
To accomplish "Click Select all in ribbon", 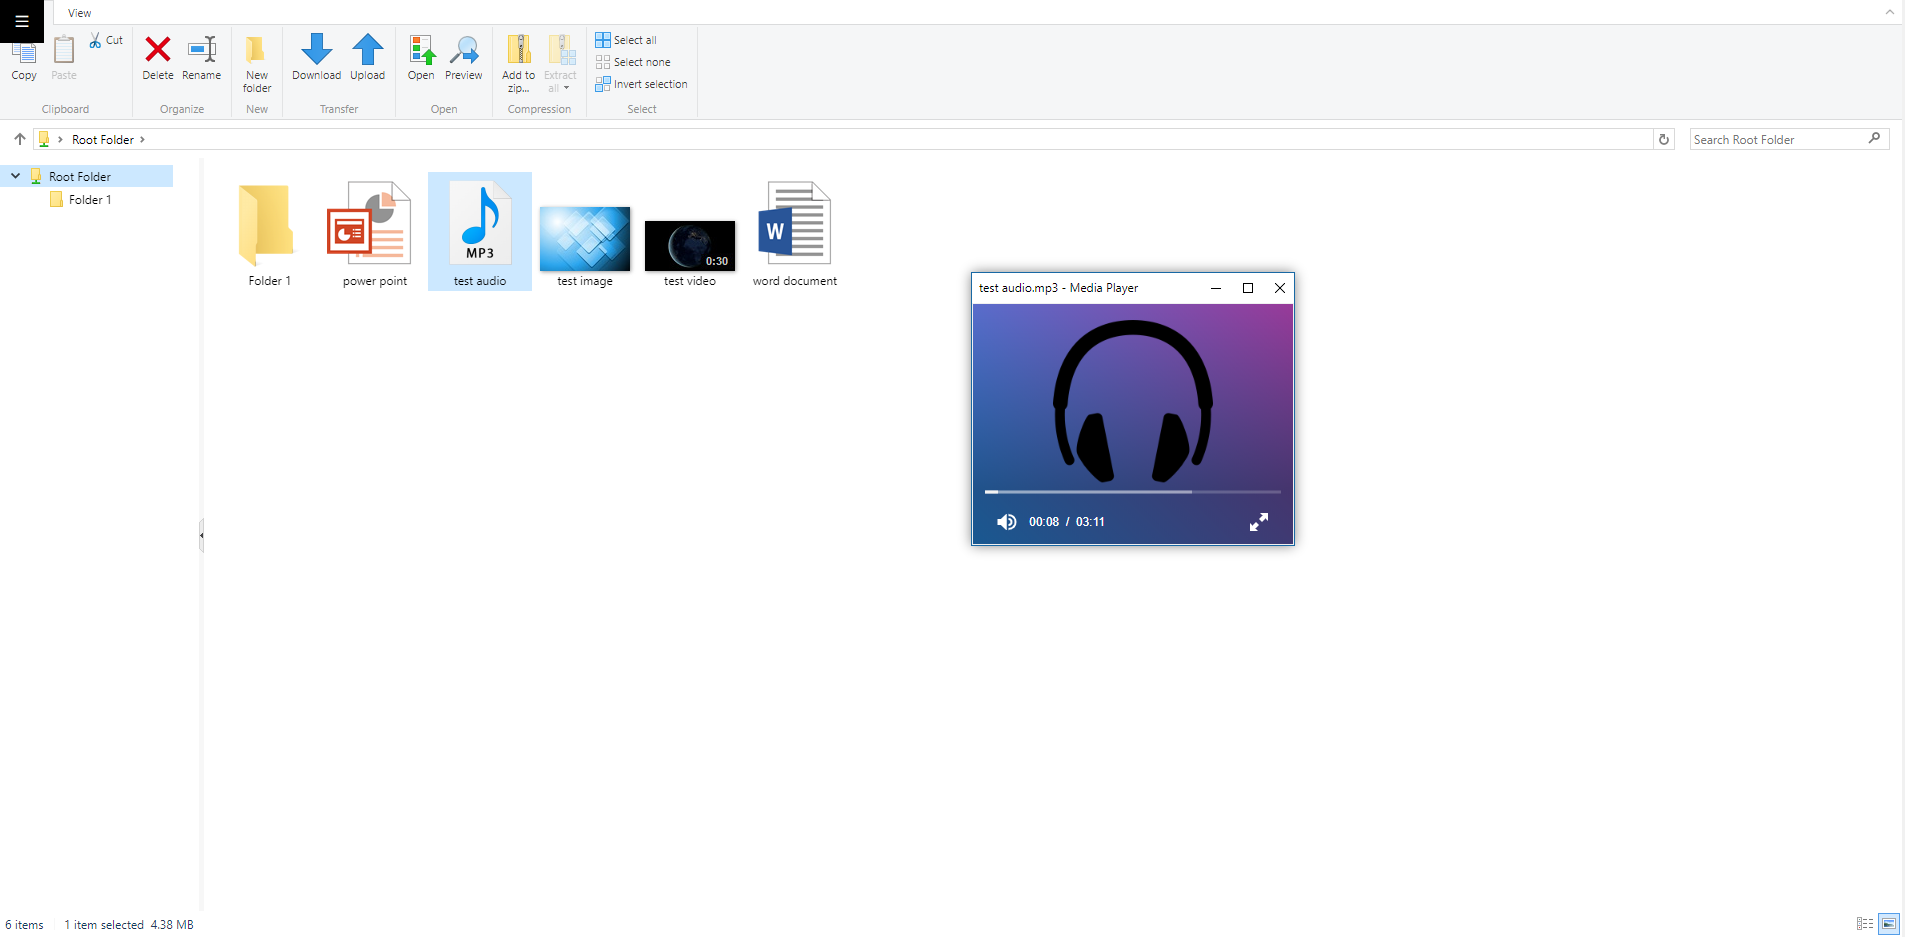I will pyautogui.click(x=627, y=40).
